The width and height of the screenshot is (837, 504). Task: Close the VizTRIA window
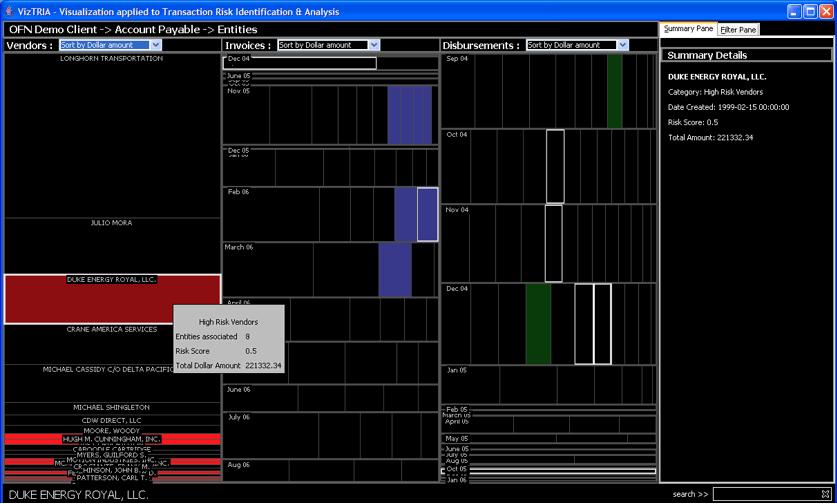826,11
